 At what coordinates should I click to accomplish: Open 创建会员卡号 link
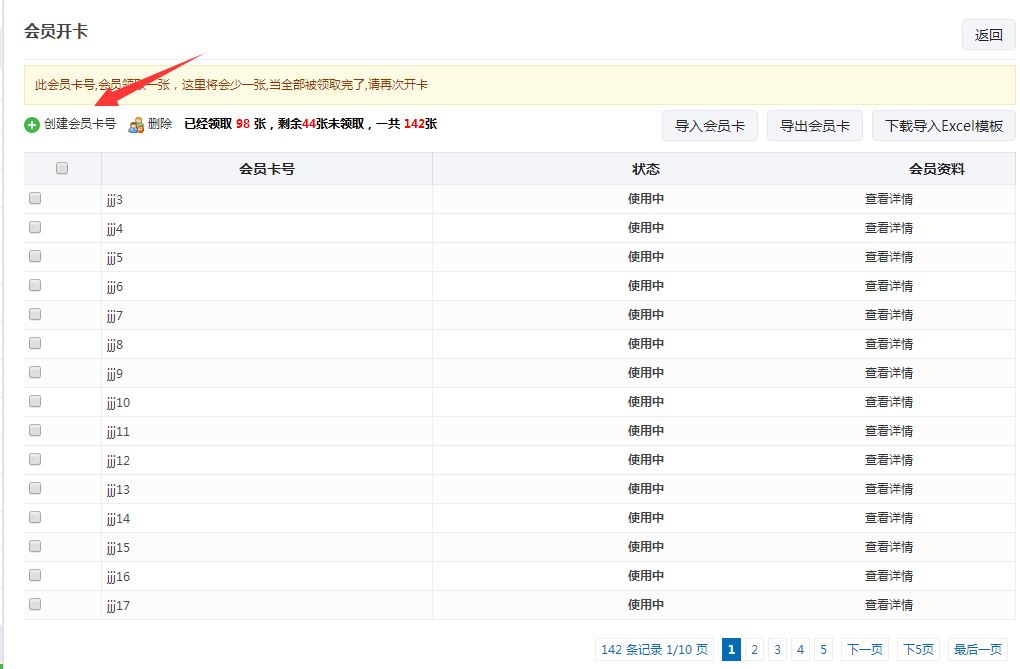coord(80,124)
